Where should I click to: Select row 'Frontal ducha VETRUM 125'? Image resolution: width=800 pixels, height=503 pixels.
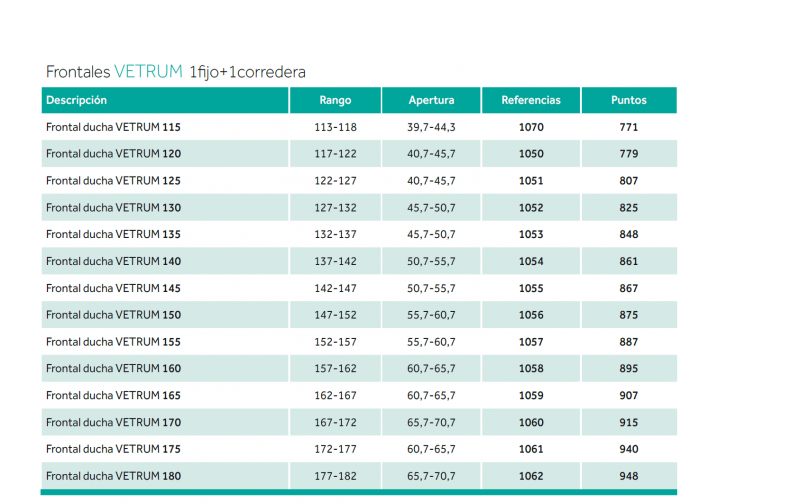359,181
